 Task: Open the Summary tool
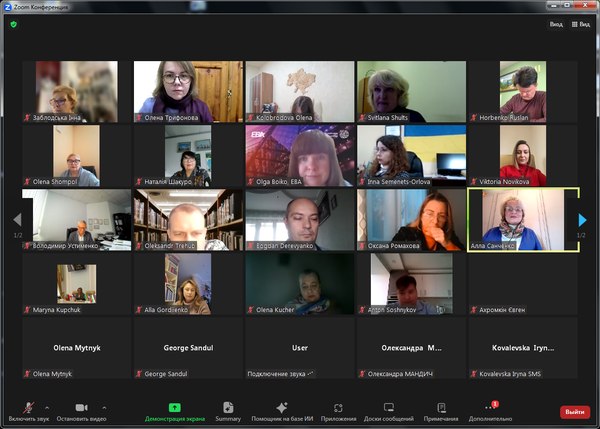(228, 408)
